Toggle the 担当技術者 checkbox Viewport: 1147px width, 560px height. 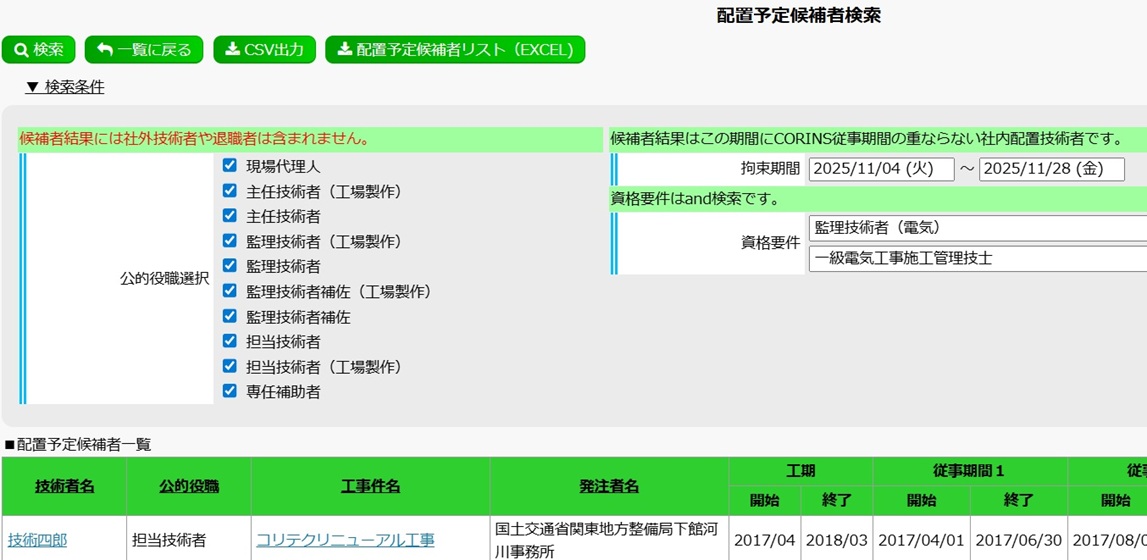(x=230, y=341)
